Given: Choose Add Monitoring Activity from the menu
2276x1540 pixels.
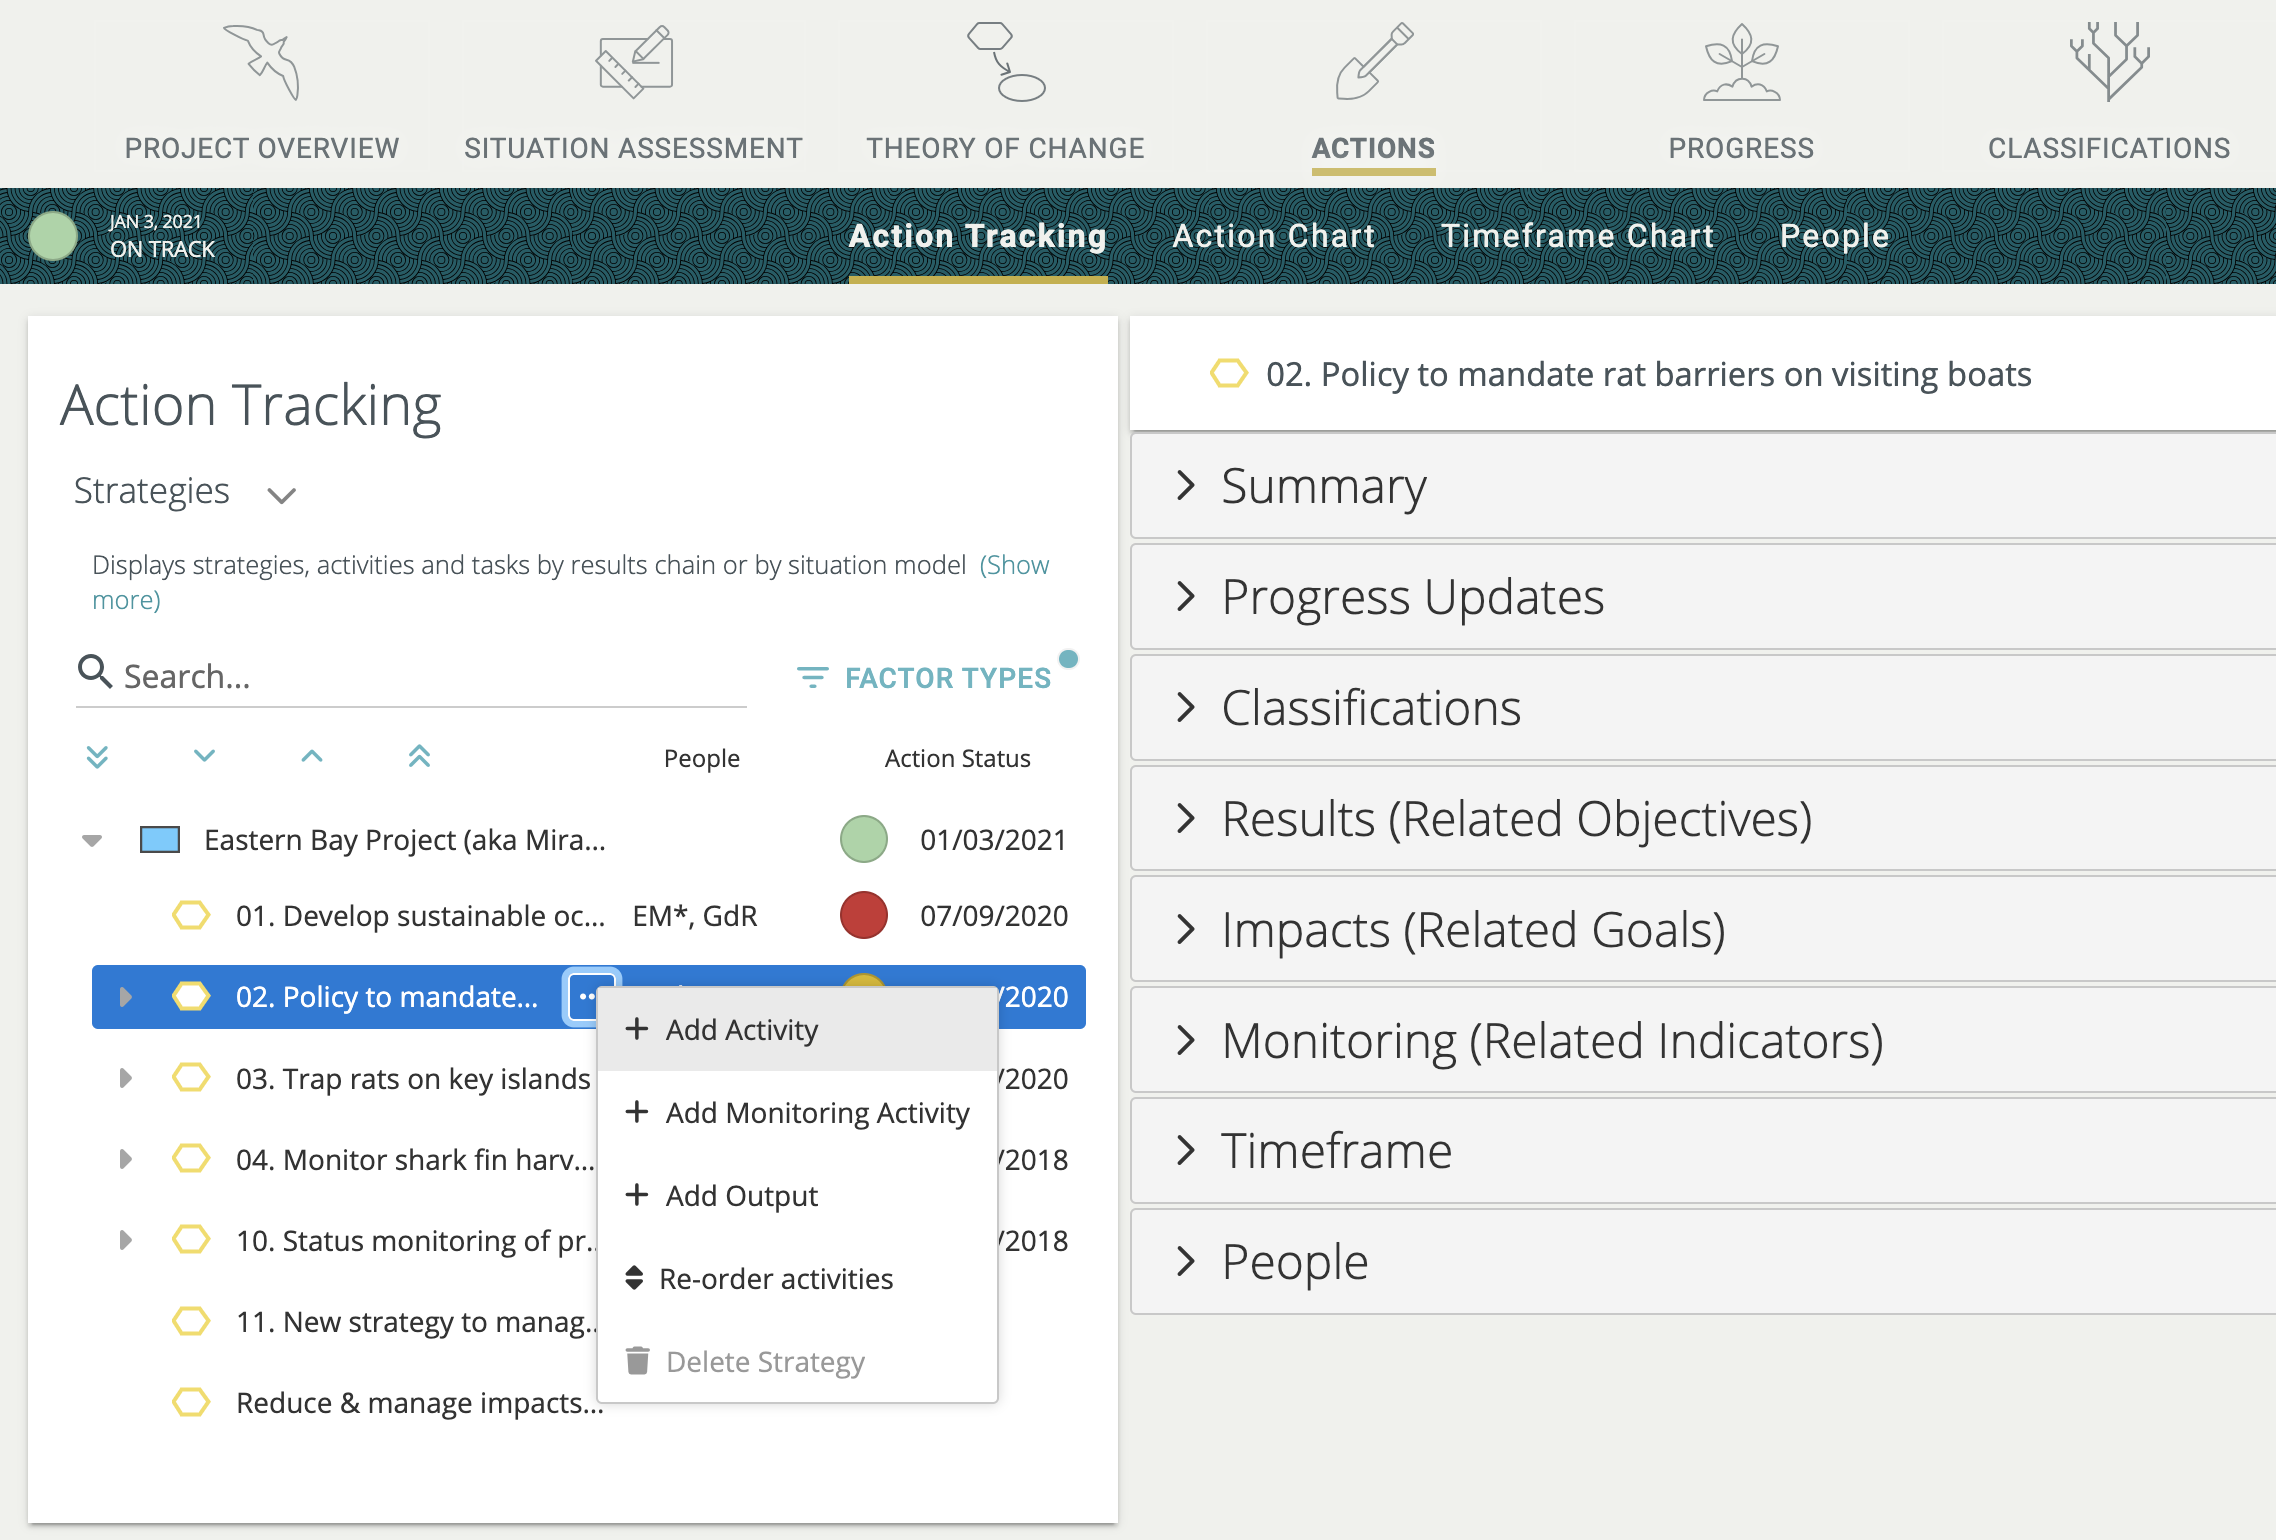Looking at the screenshot, I should 817,1113.
